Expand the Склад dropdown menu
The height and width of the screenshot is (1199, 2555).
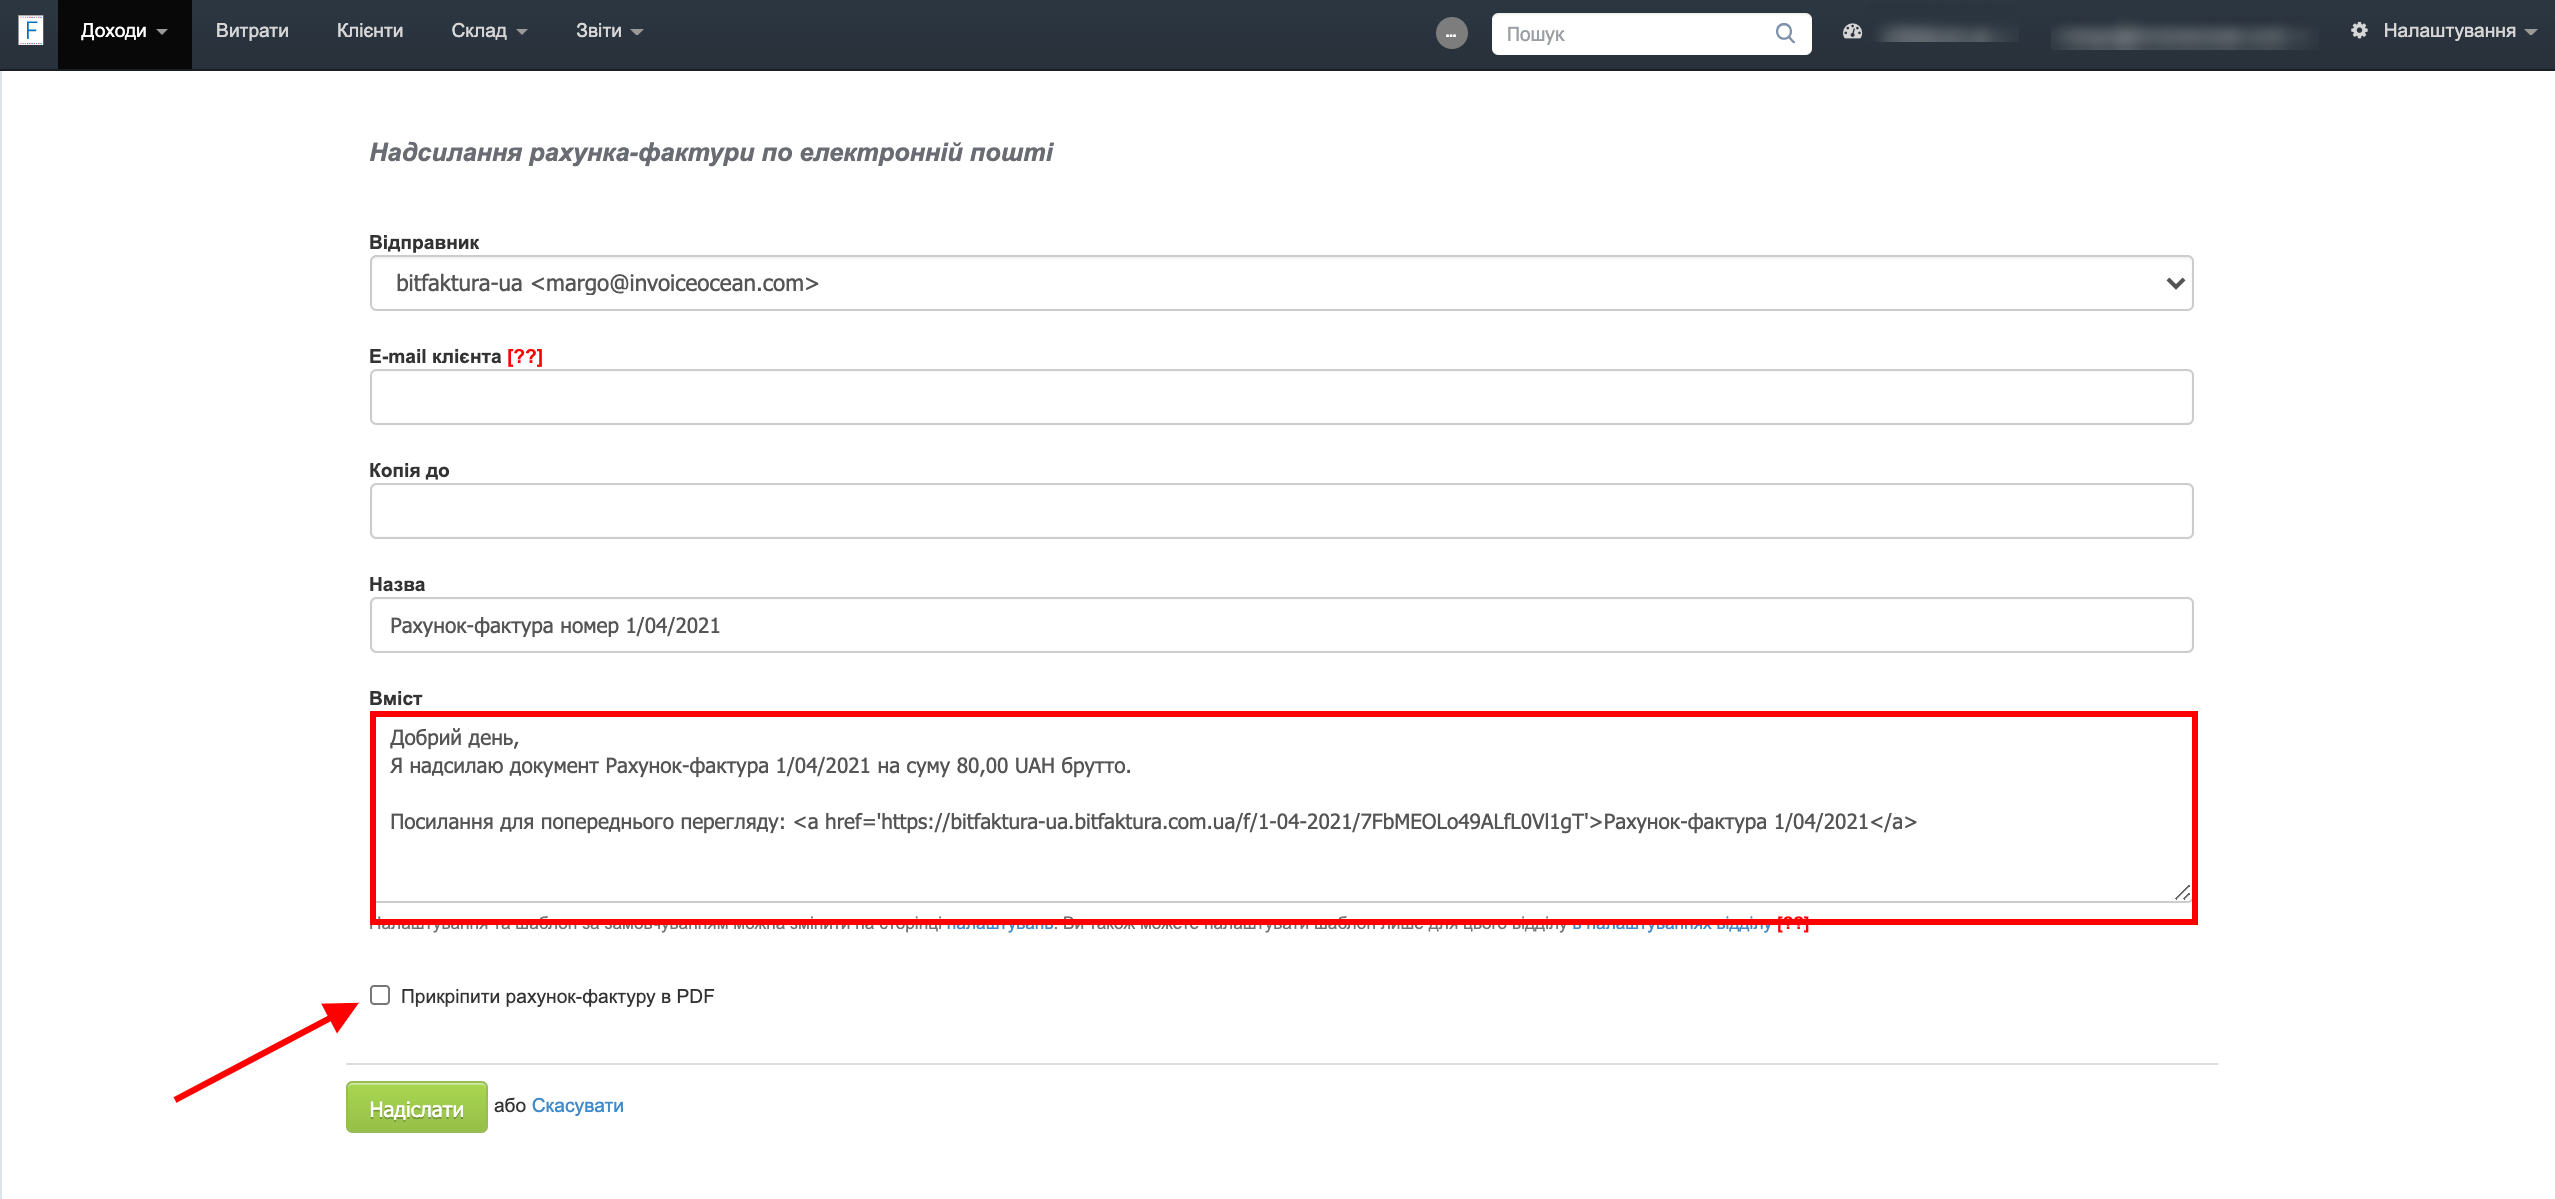pos(488,31)
